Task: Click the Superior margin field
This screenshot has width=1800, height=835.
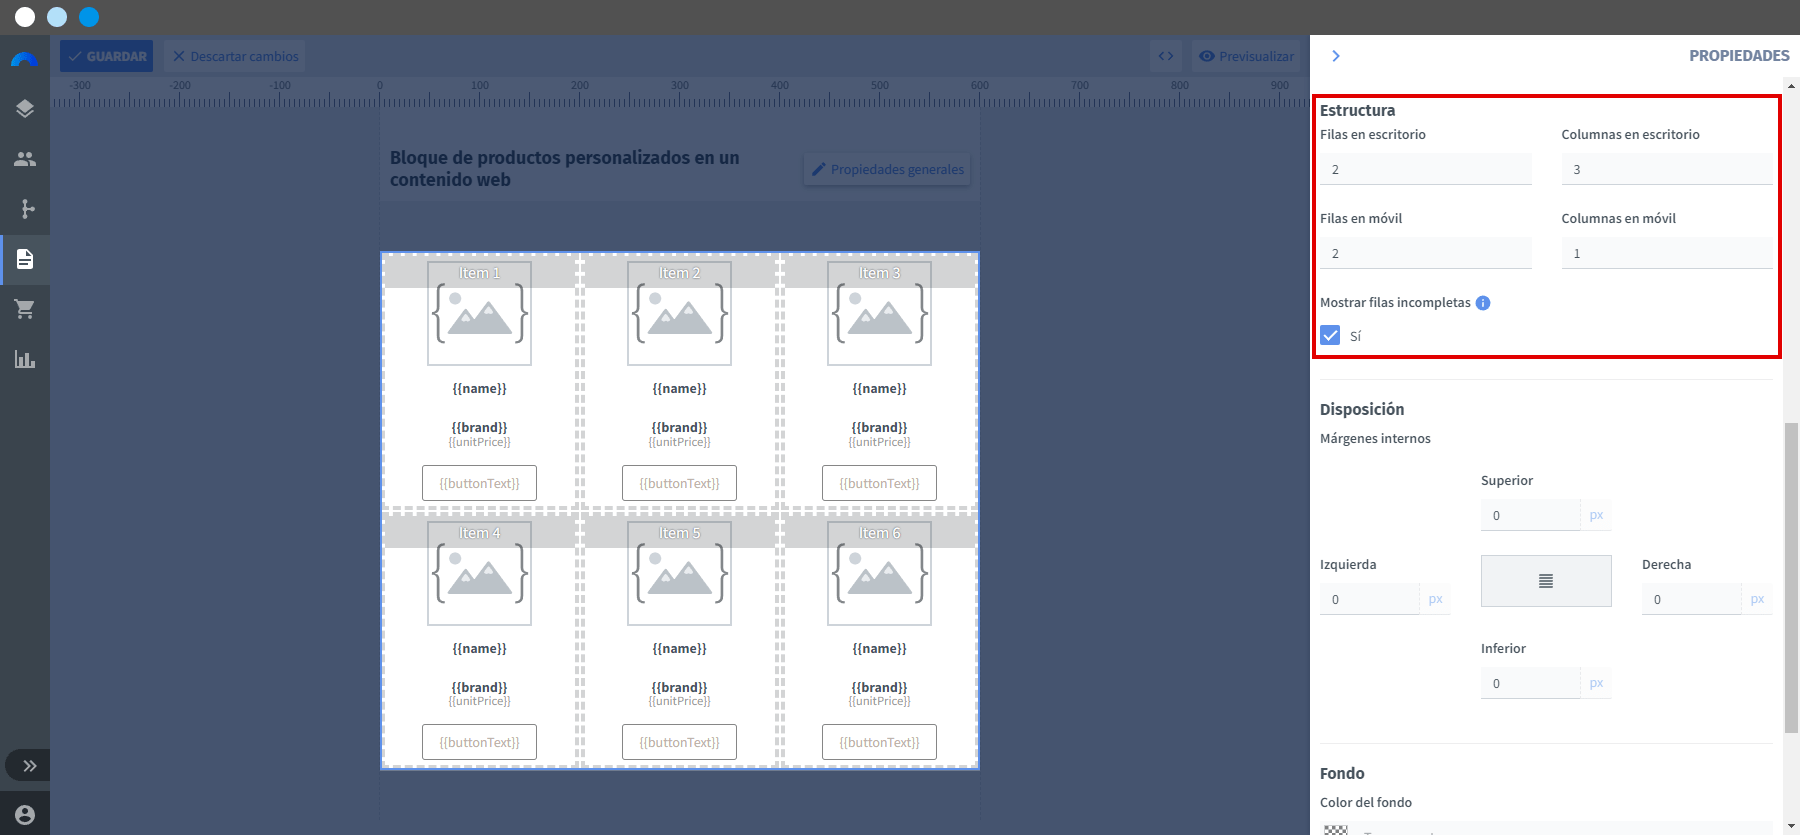Action: pos(1531,515)
